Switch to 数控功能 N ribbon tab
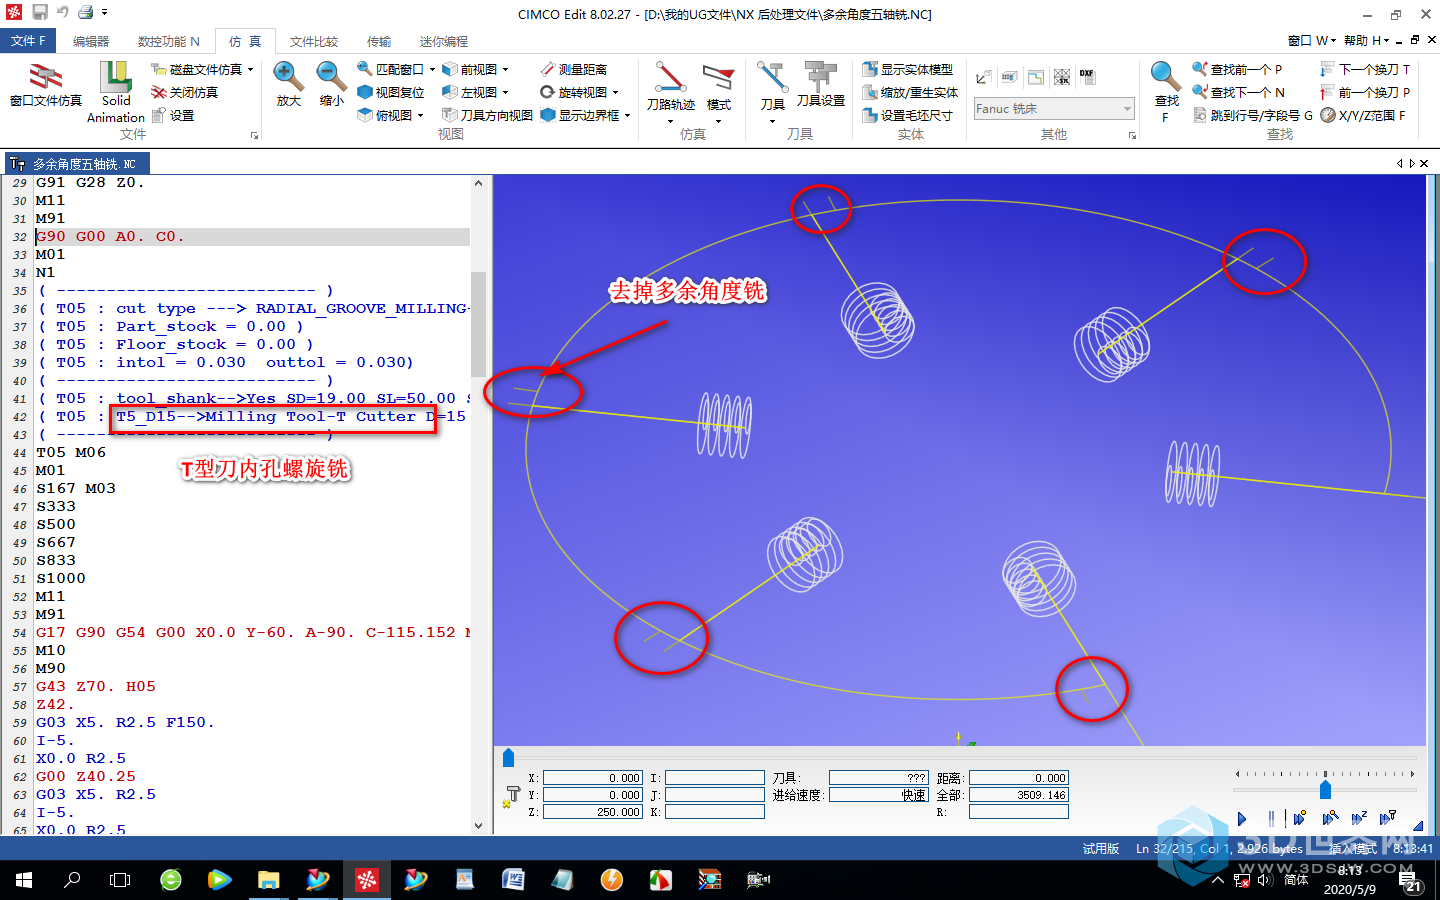 (x=168, y=41)
